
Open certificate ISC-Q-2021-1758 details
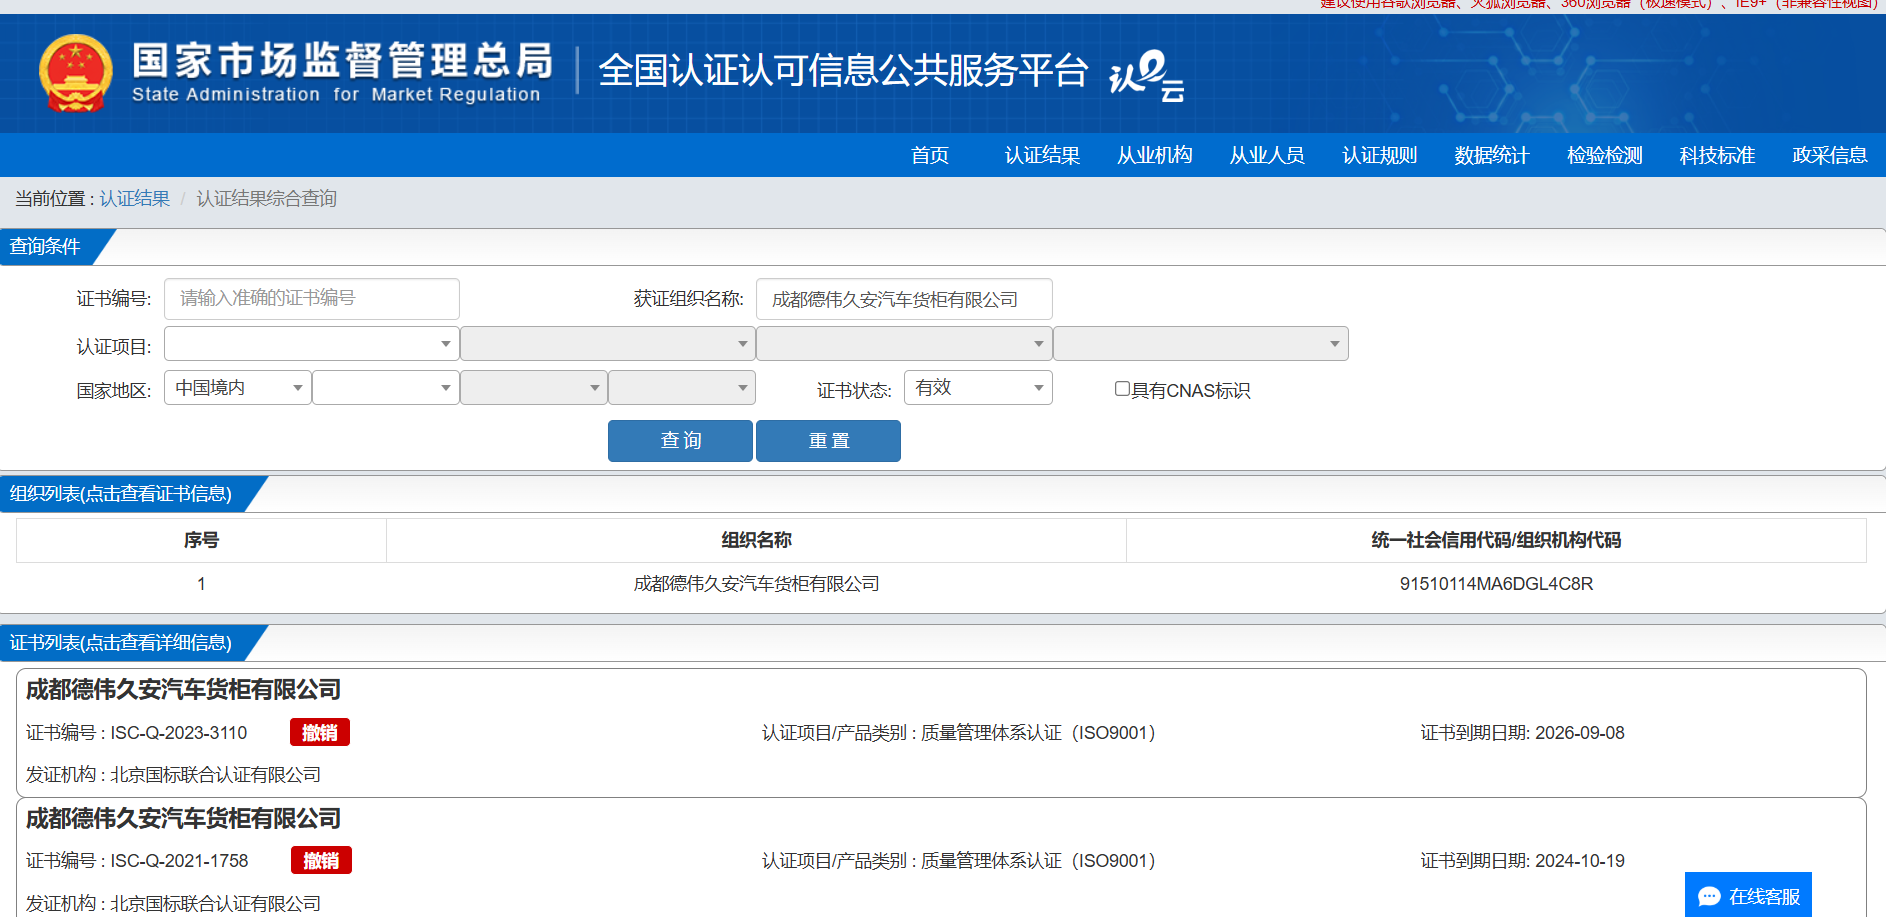[x=941, y=858]
